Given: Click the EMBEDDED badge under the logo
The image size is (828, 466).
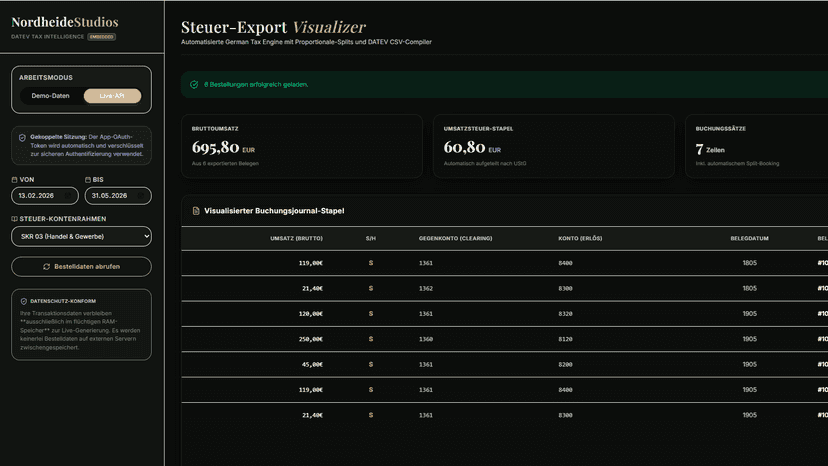Looking at the screenshot, I should tap(101, 37).
